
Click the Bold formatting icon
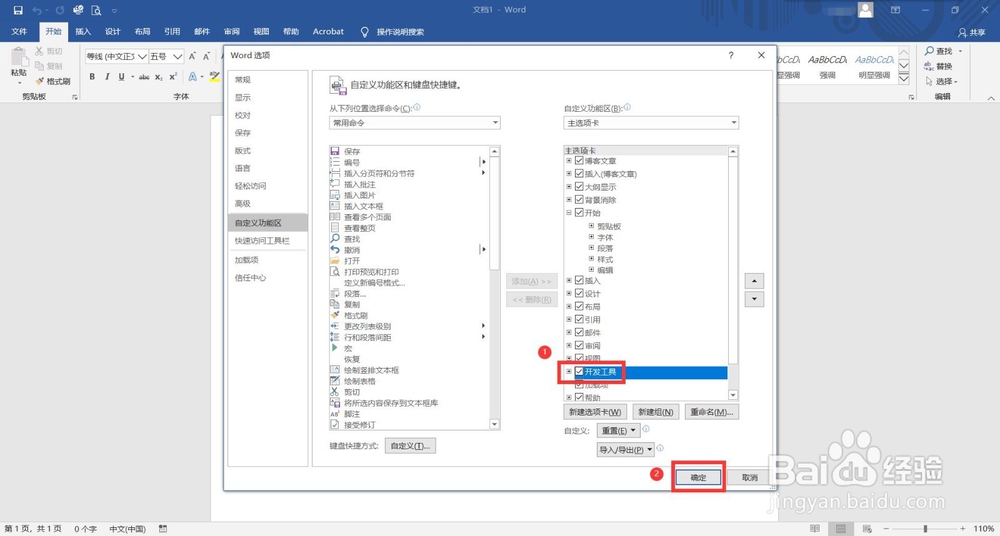click(92, 77)
